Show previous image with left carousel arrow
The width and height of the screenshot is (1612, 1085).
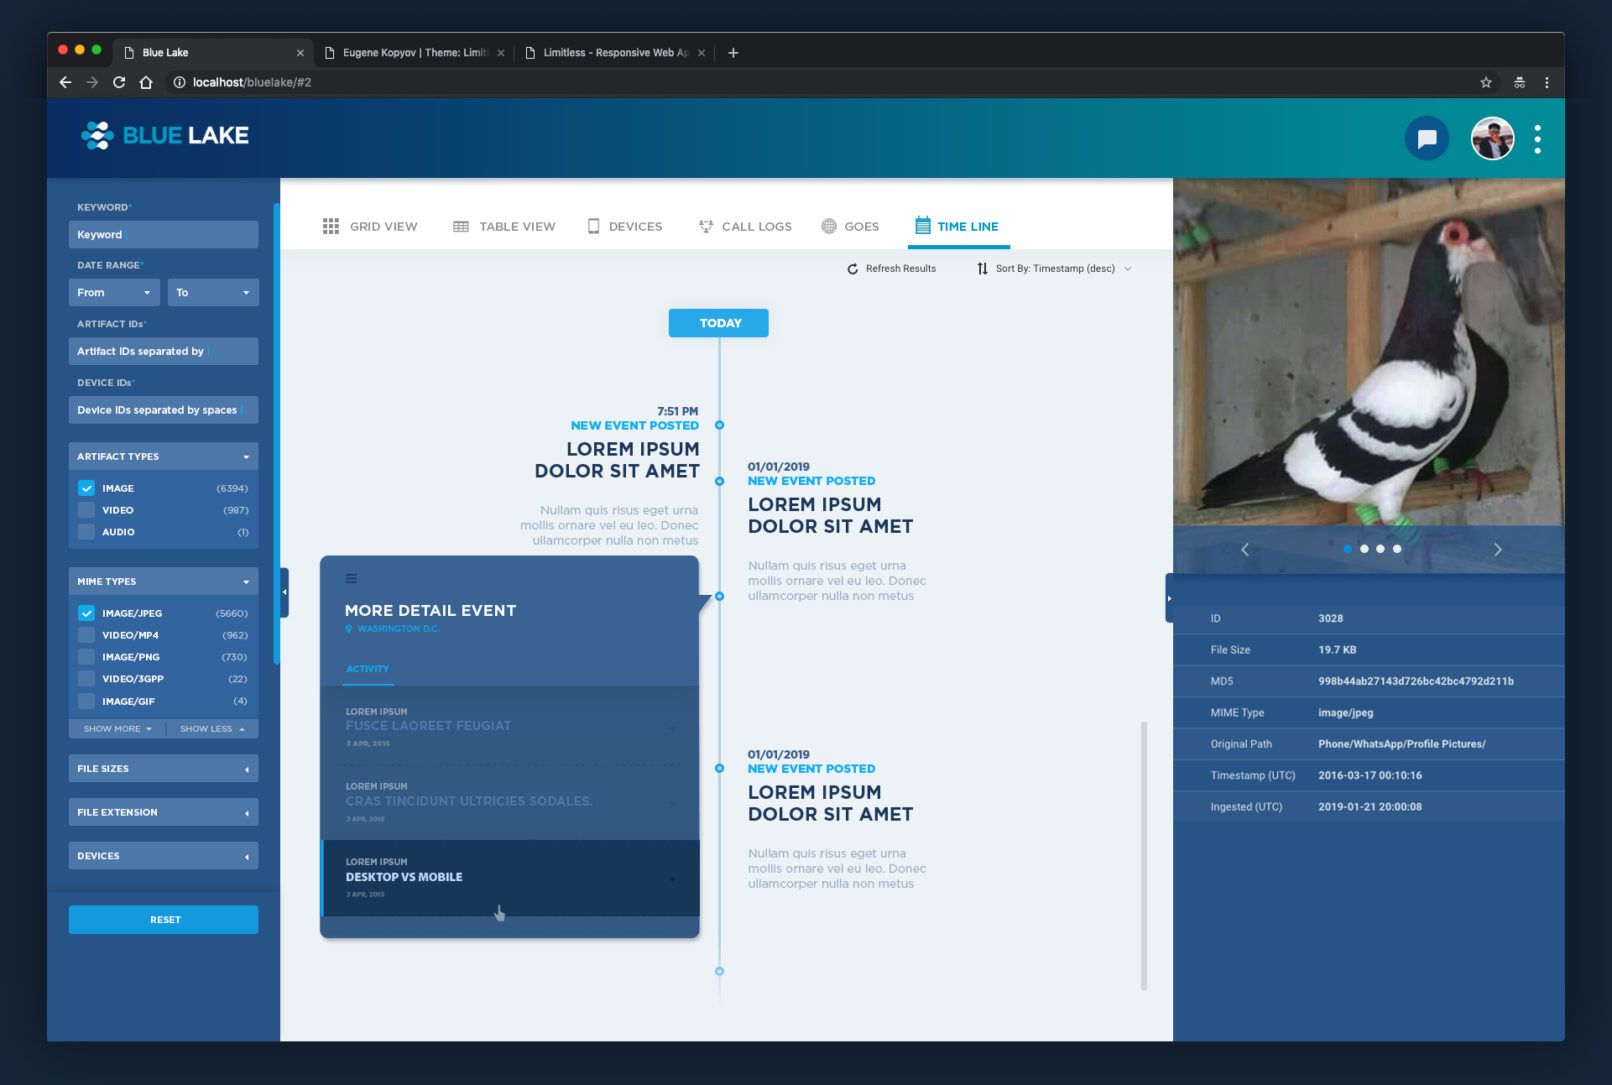pyautogui.click(x=1245, y=549)
